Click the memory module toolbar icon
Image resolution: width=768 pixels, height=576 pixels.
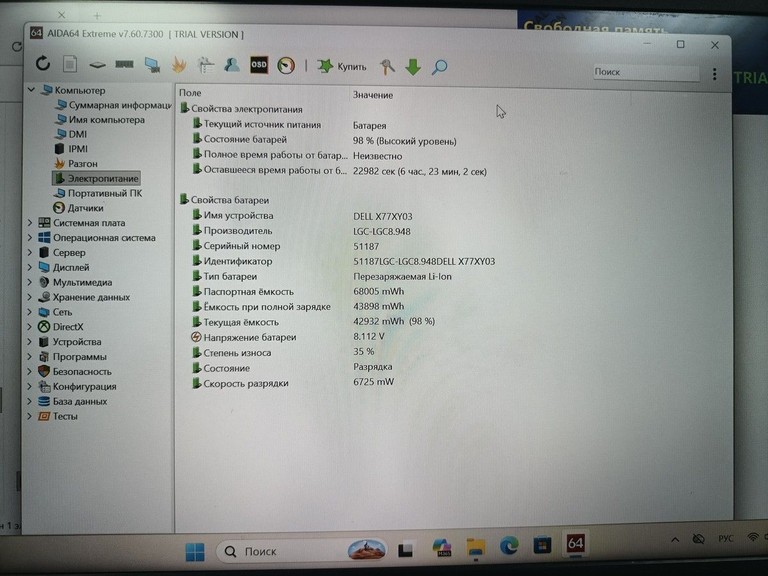[124, 64]
